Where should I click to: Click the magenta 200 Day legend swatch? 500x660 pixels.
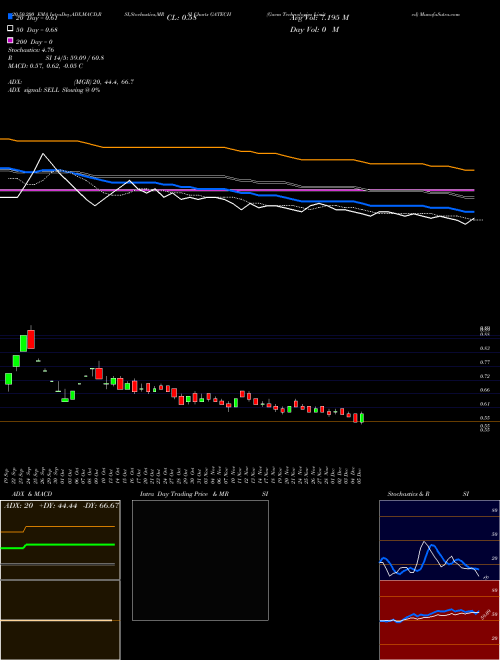pyautogui.click(x=10, y=40)
